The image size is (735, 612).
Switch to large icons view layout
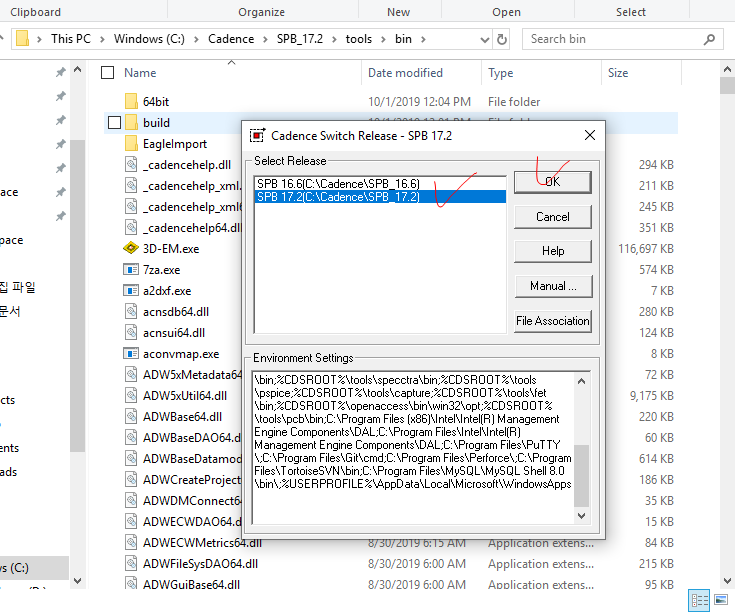(721, 600)
